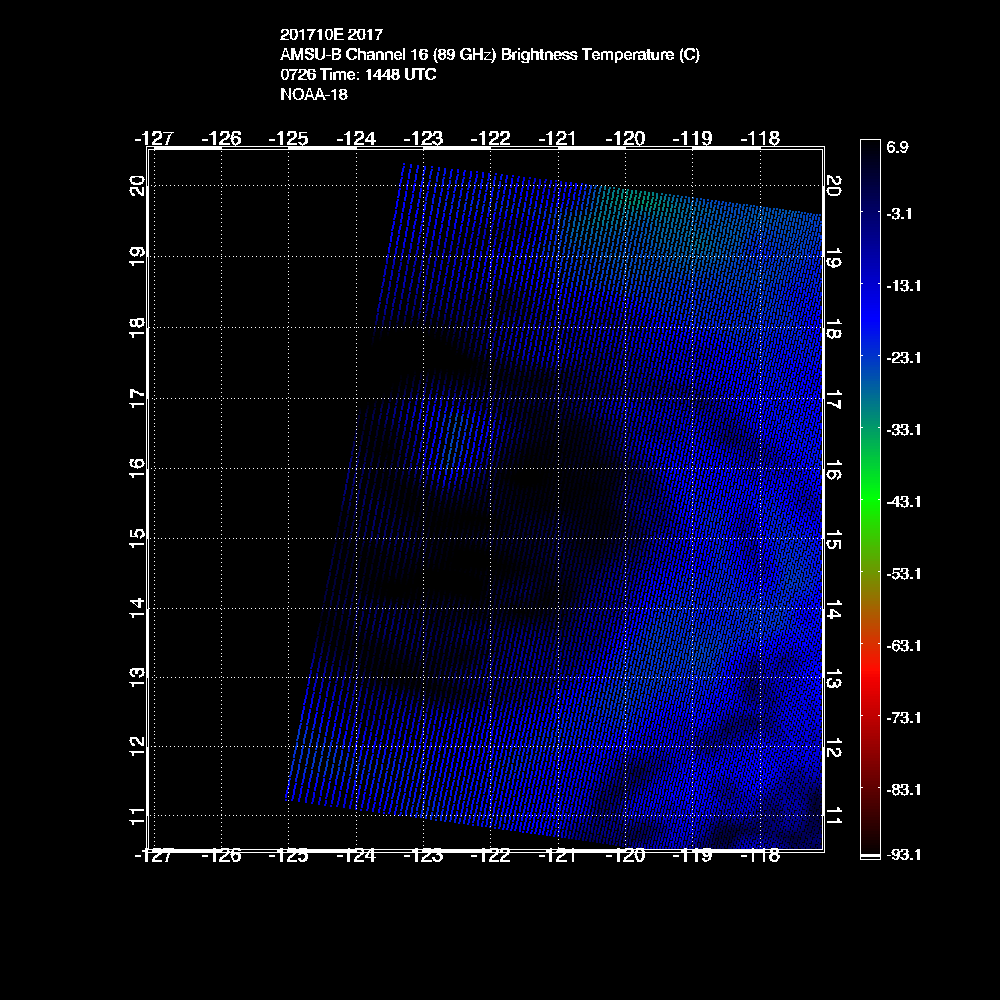Click the -127 longitude label on top axis
The image size is (1000, 1000).
pos(154,138)
